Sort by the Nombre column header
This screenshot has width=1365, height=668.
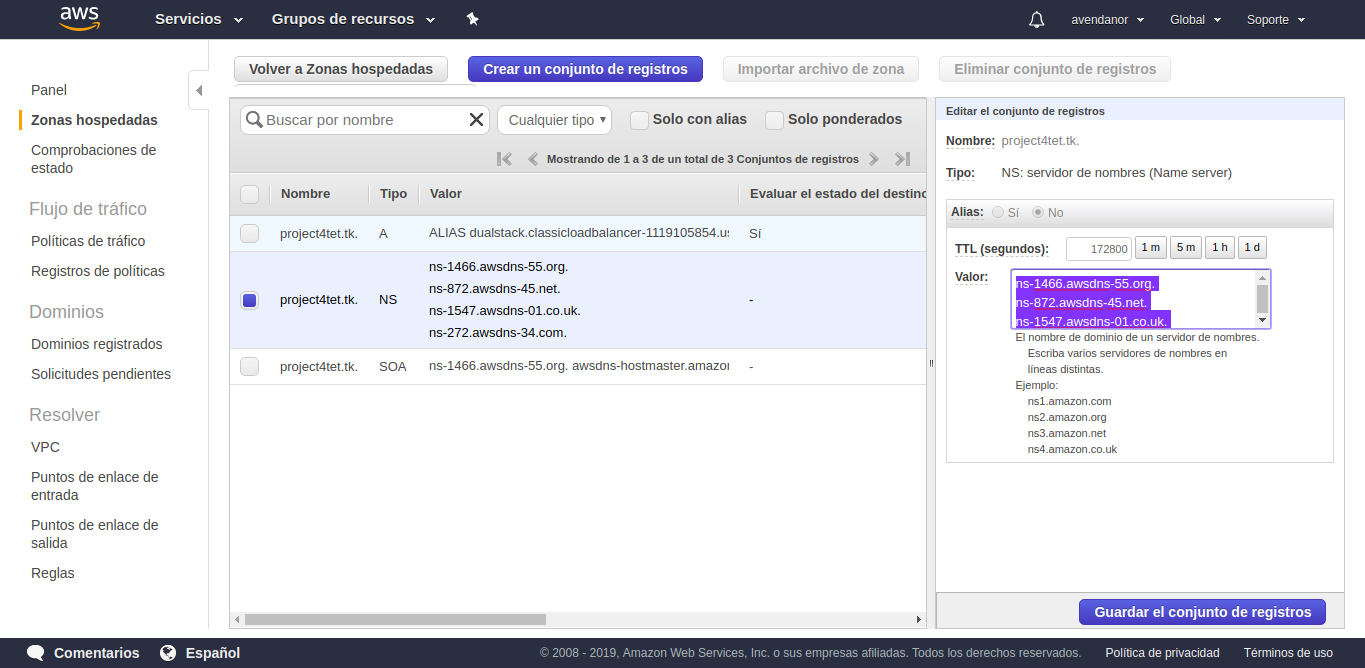(x=305, y=194)
